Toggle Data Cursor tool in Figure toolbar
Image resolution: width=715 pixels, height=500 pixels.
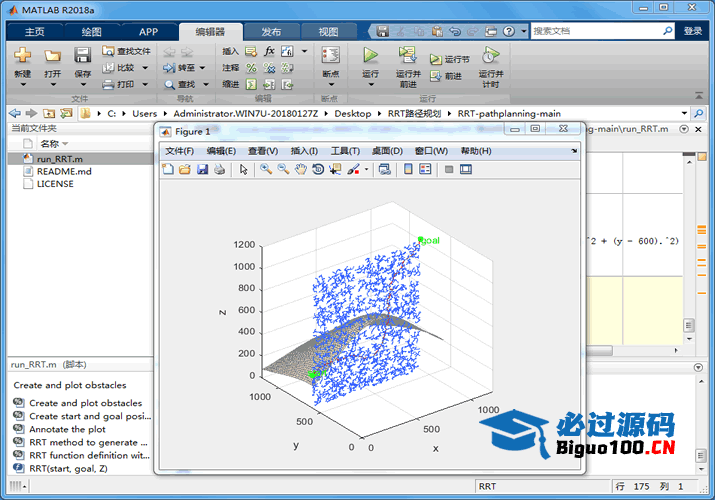[x=335, y=170]
